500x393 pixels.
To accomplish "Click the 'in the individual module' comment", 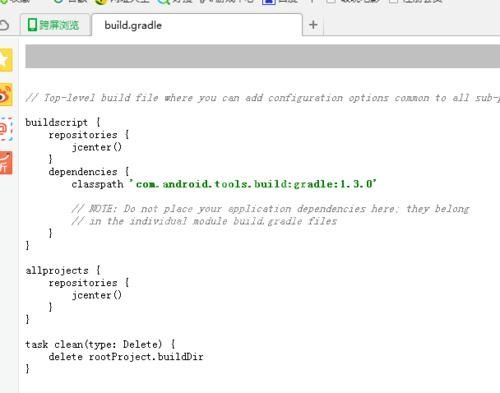I will 204,221.
